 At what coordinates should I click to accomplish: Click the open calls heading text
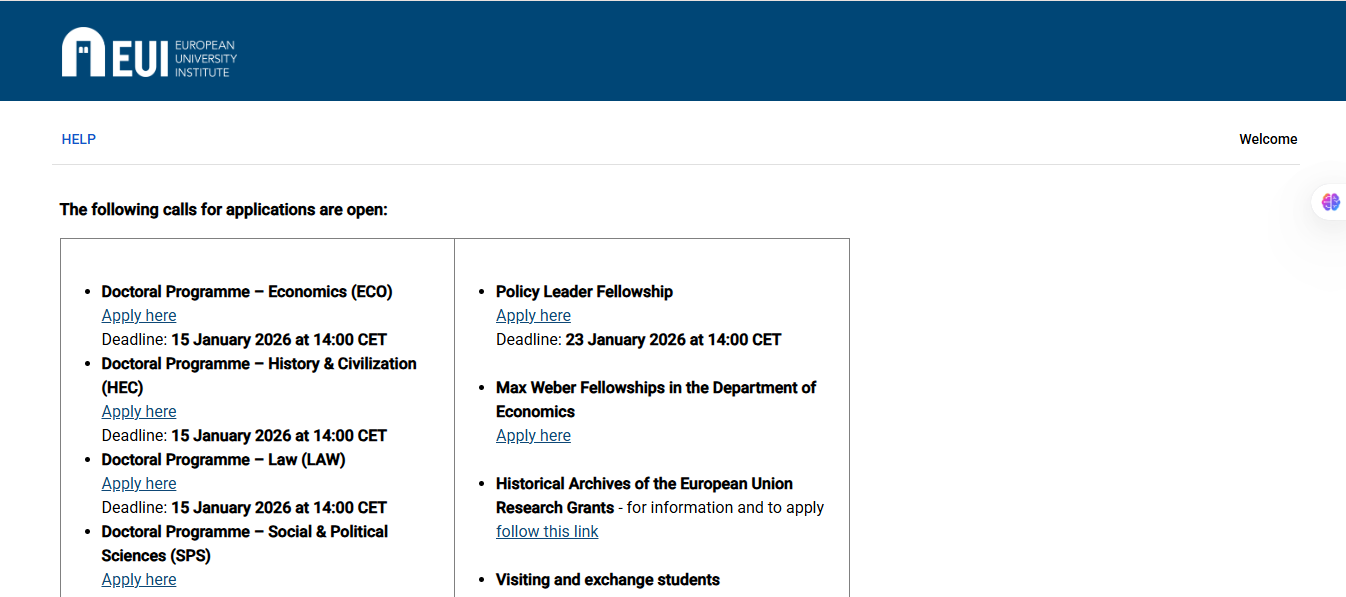click(222, 209)
